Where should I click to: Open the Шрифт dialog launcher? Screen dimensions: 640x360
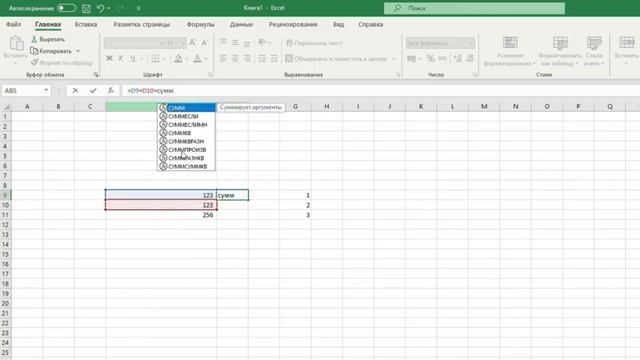pyautogui.click(x=211, y=75)
